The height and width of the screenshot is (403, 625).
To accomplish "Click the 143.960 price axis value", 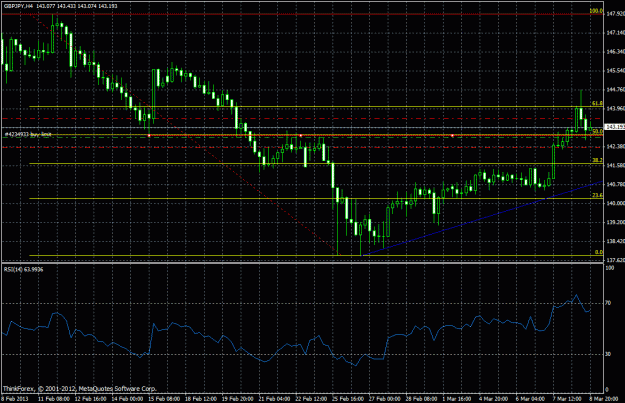I will click(x=615, y=108).
